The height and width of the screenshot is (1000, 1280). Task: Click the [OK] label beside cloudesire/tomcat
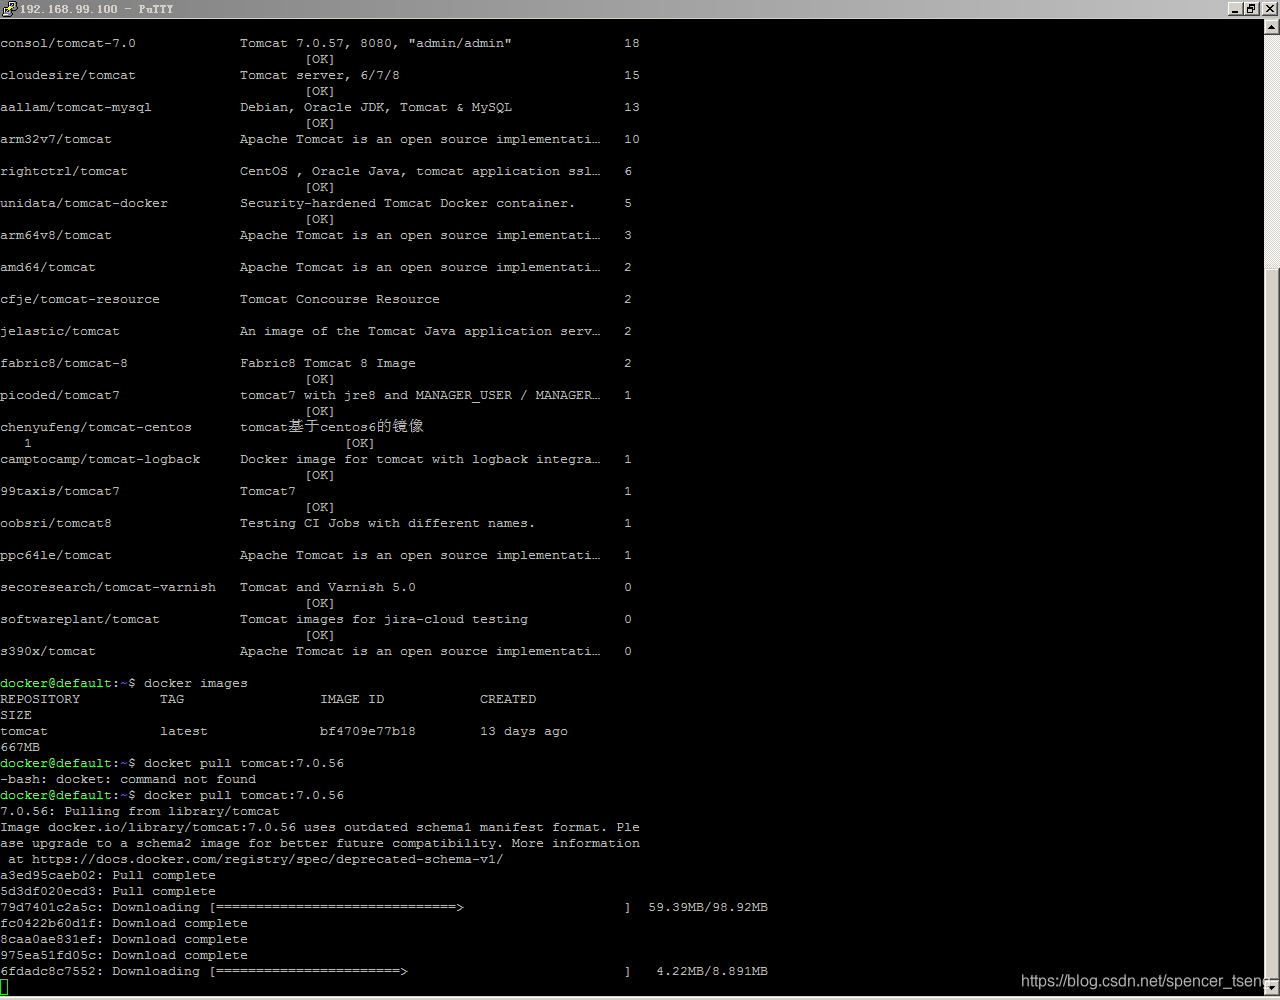click(x=319, y=91)
